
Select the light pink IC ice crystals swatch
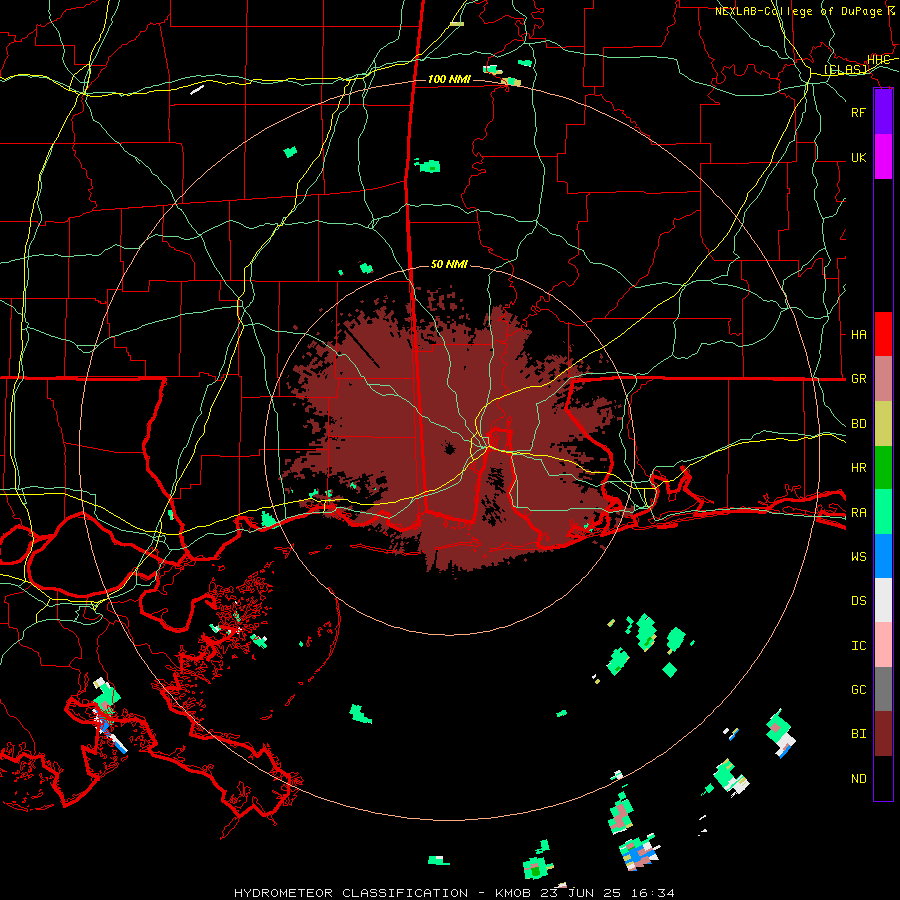coord(883,645)
